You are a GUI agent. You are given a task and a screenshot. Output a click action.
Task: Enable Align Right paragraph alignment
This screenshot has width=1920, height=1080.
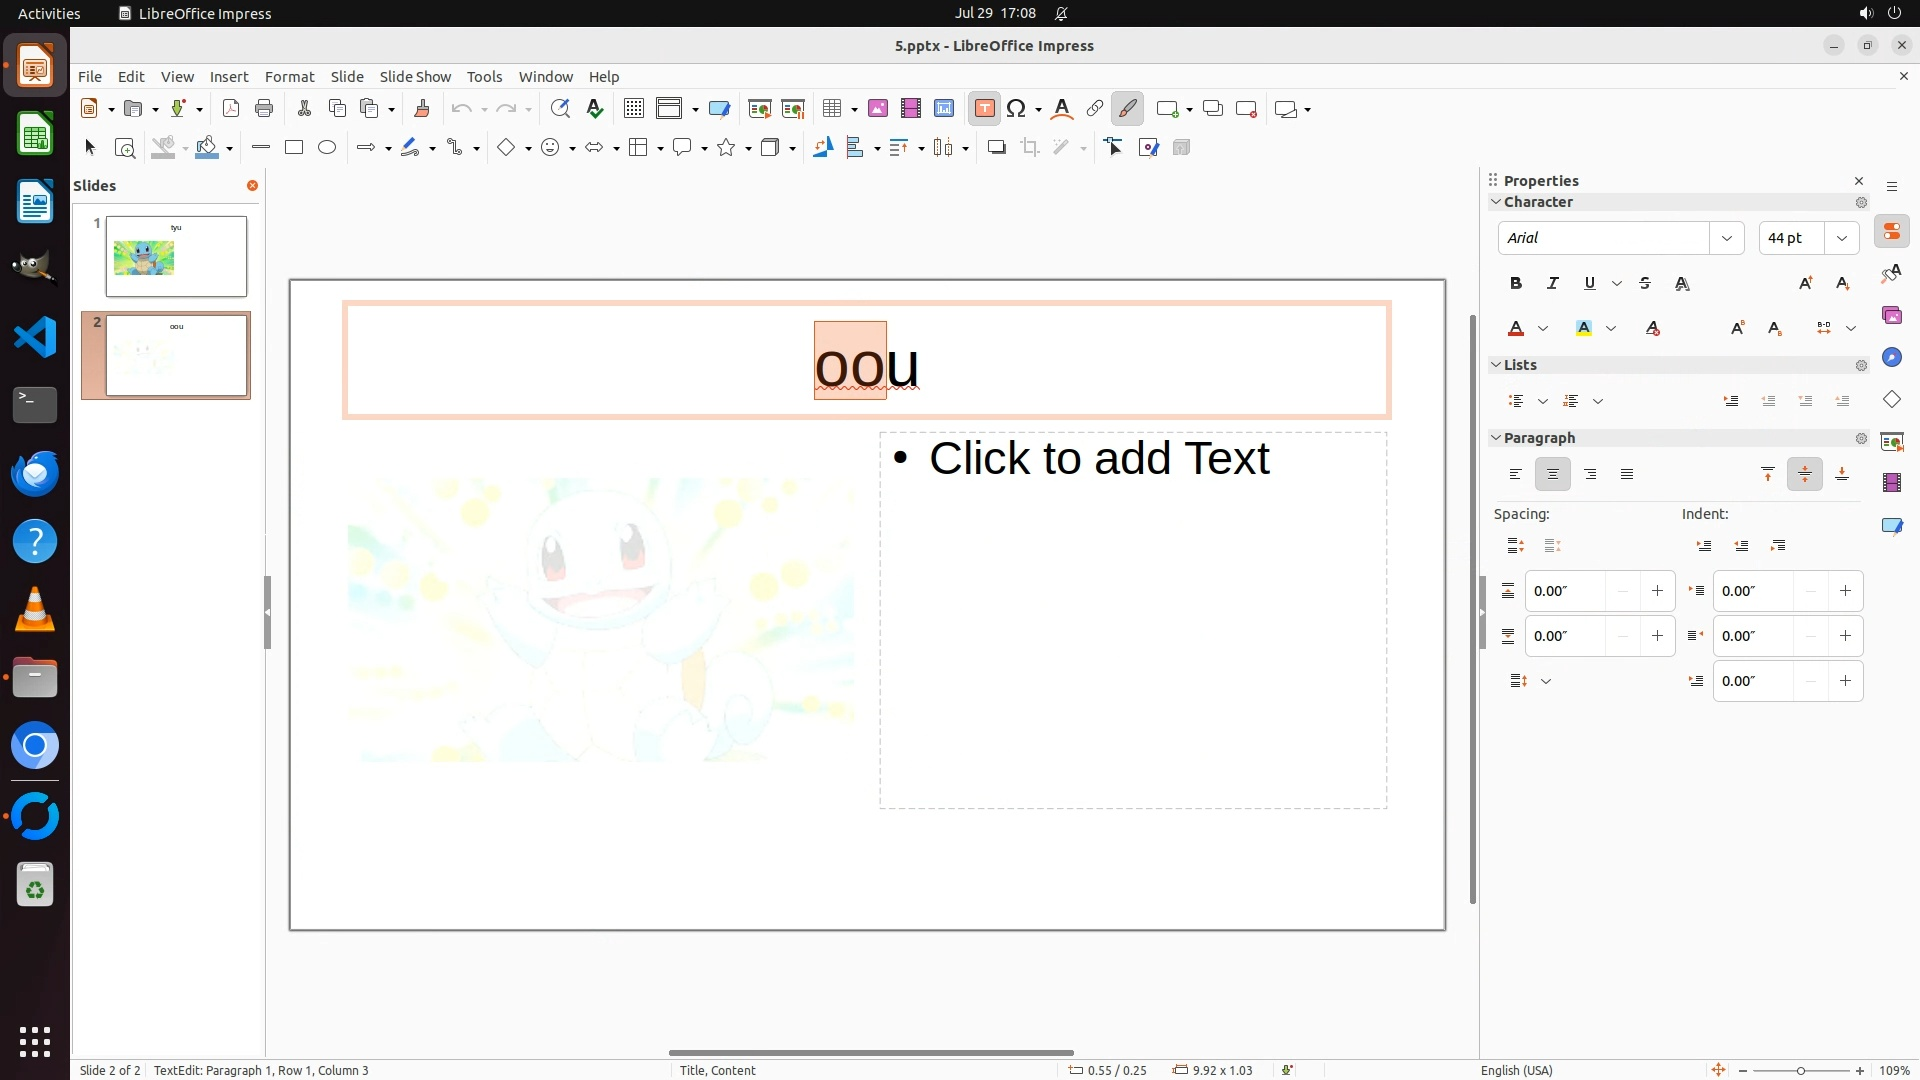(x=1590, y=475)
